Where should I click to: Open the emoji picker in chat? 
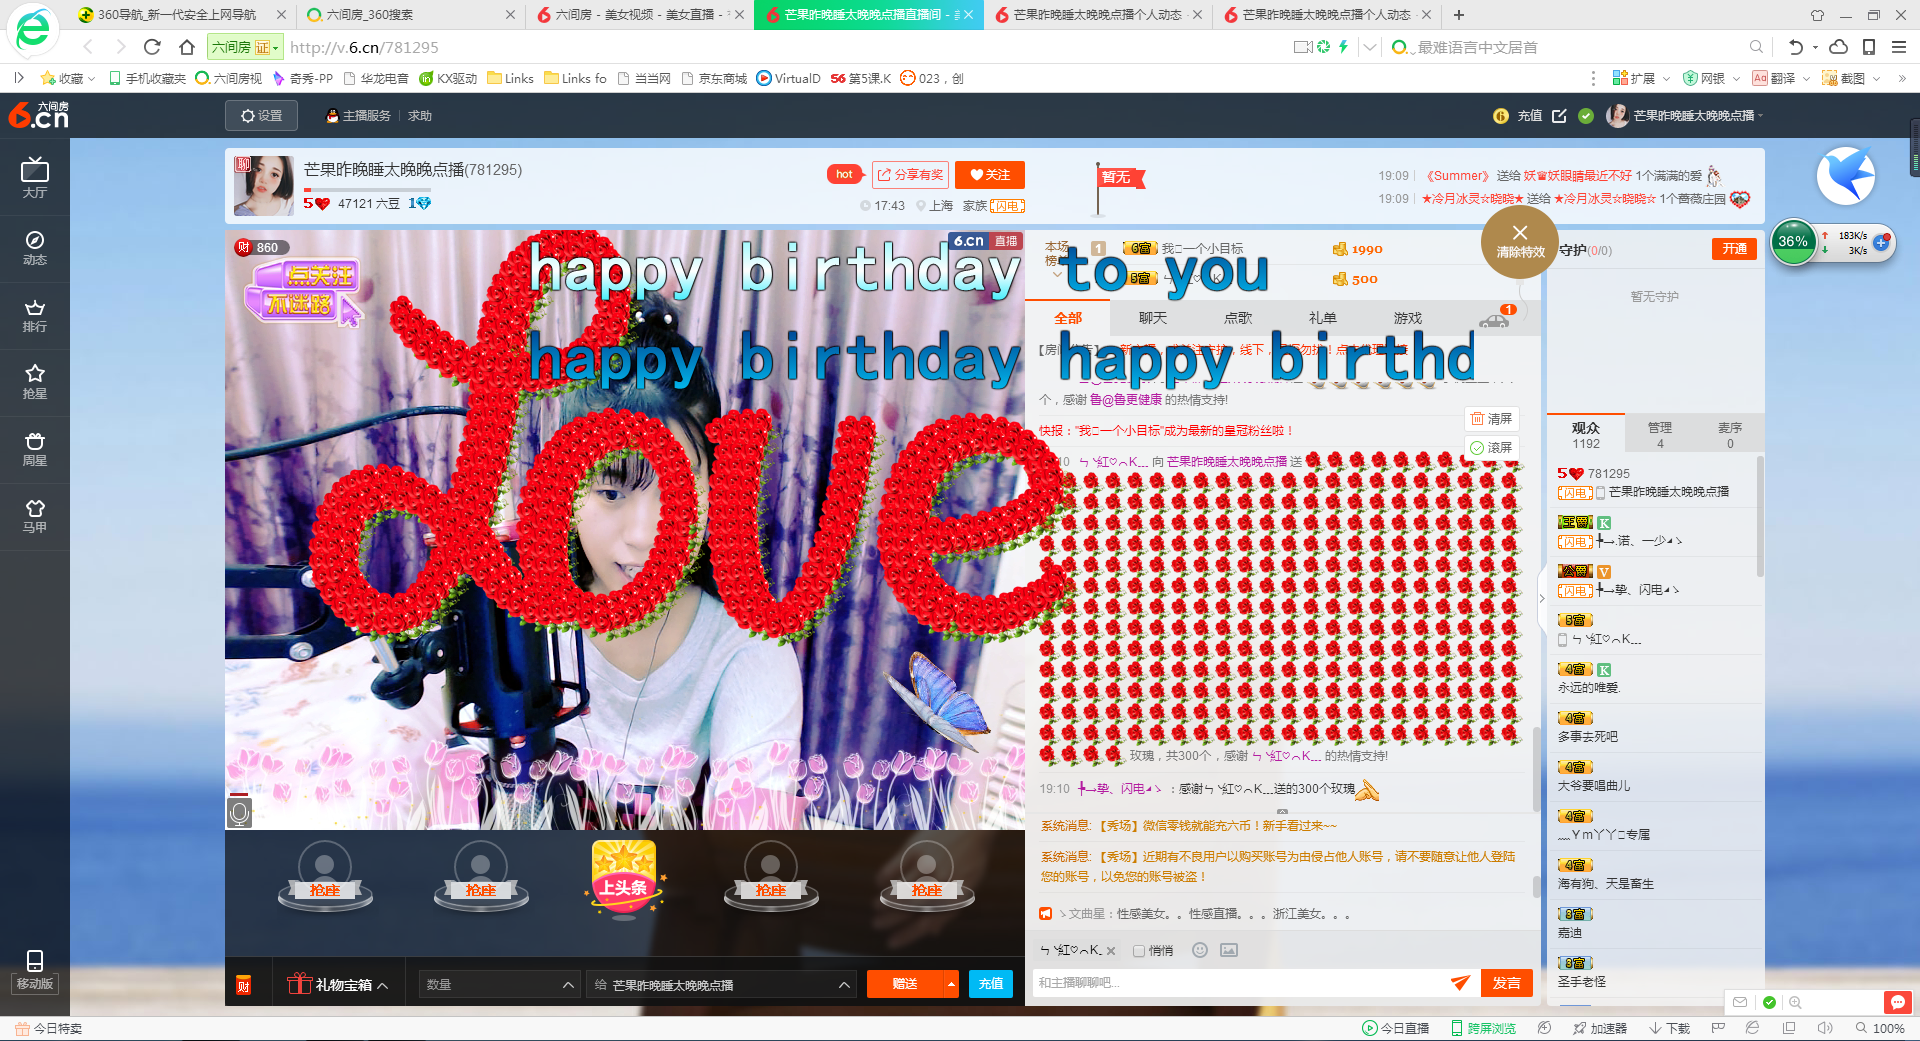pyautogui.click(x=1200, y=950)
